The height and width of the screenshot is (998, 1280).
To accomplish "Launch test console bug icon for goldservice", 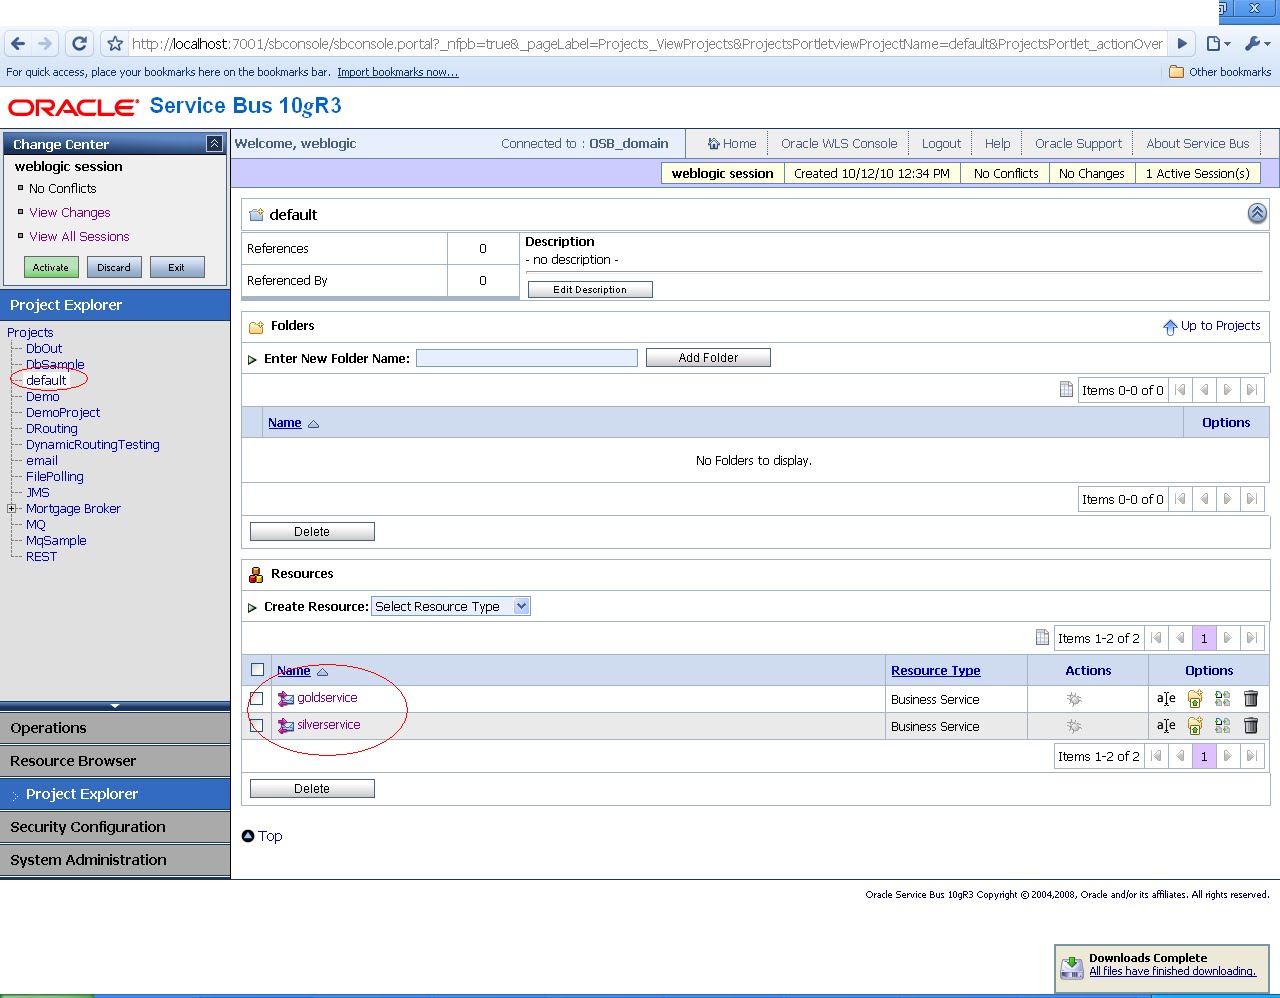I will click(x=1074, y=699).
